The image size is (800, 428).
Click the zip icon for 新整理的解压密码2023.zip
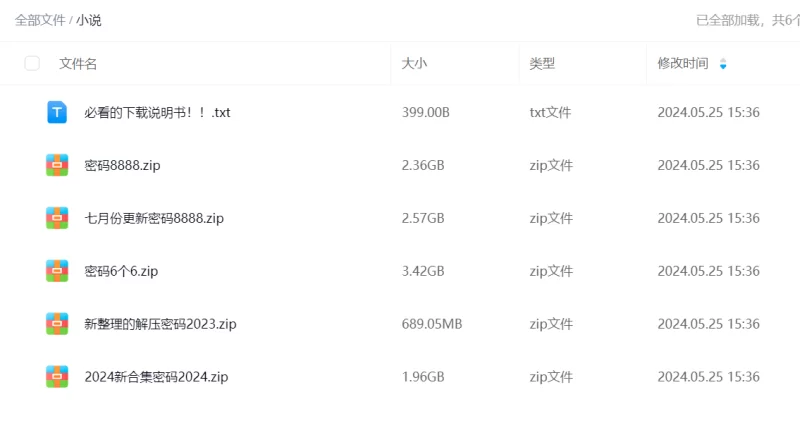click(x=57, y=324)
